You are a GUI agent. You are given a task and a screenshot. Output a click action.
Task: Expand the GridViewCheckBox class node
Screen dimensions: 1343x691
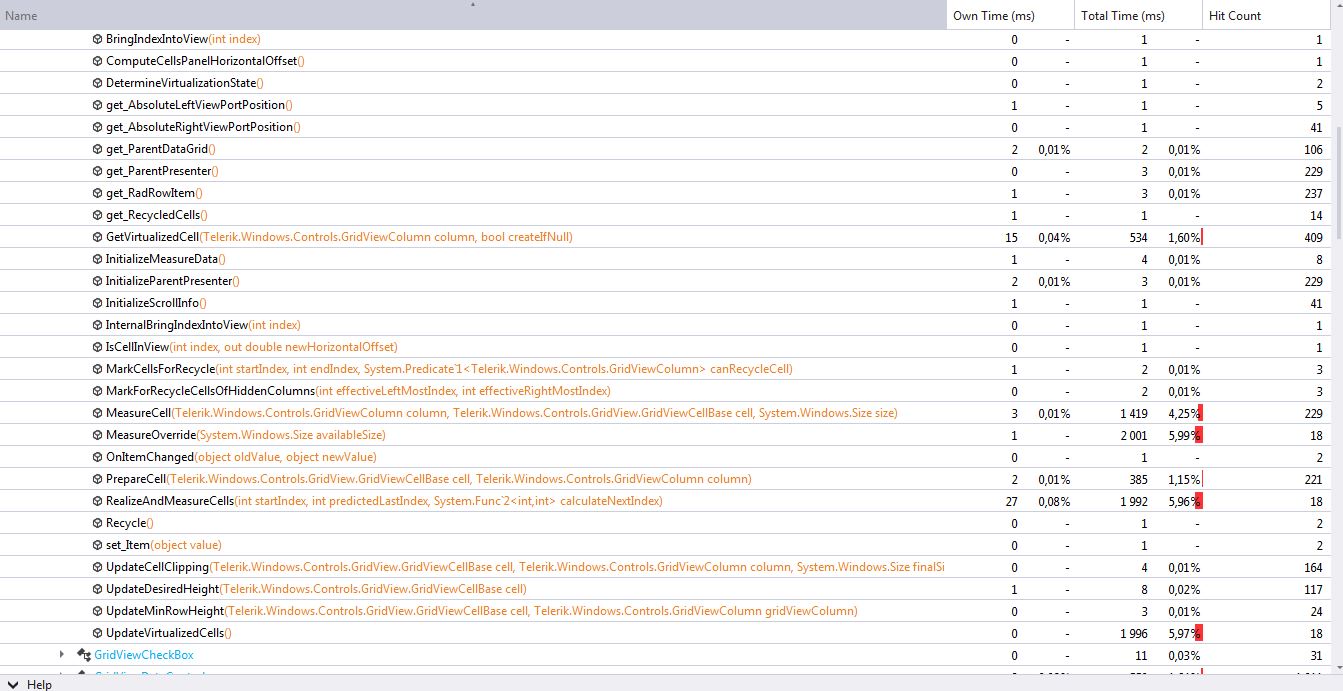pyautogui.click(x=62, y=655)
